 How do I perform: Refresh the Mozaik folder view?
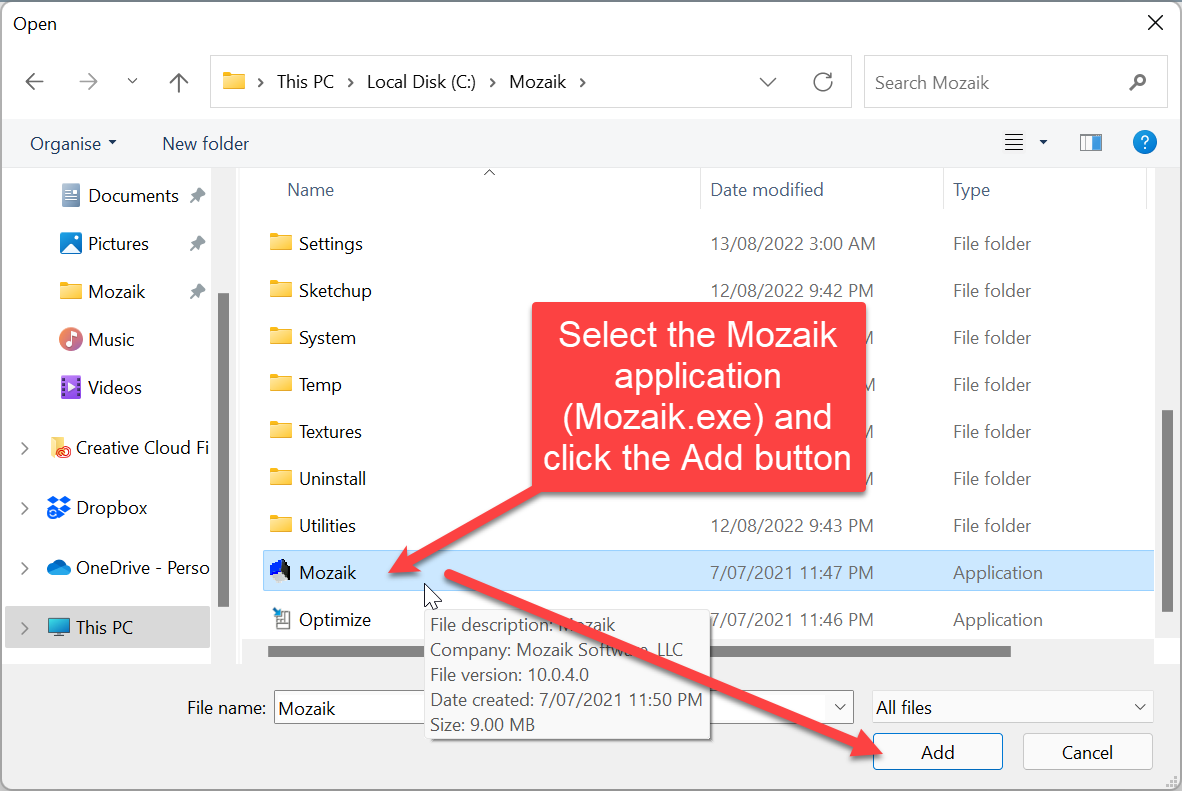click(x=823, y=82)
